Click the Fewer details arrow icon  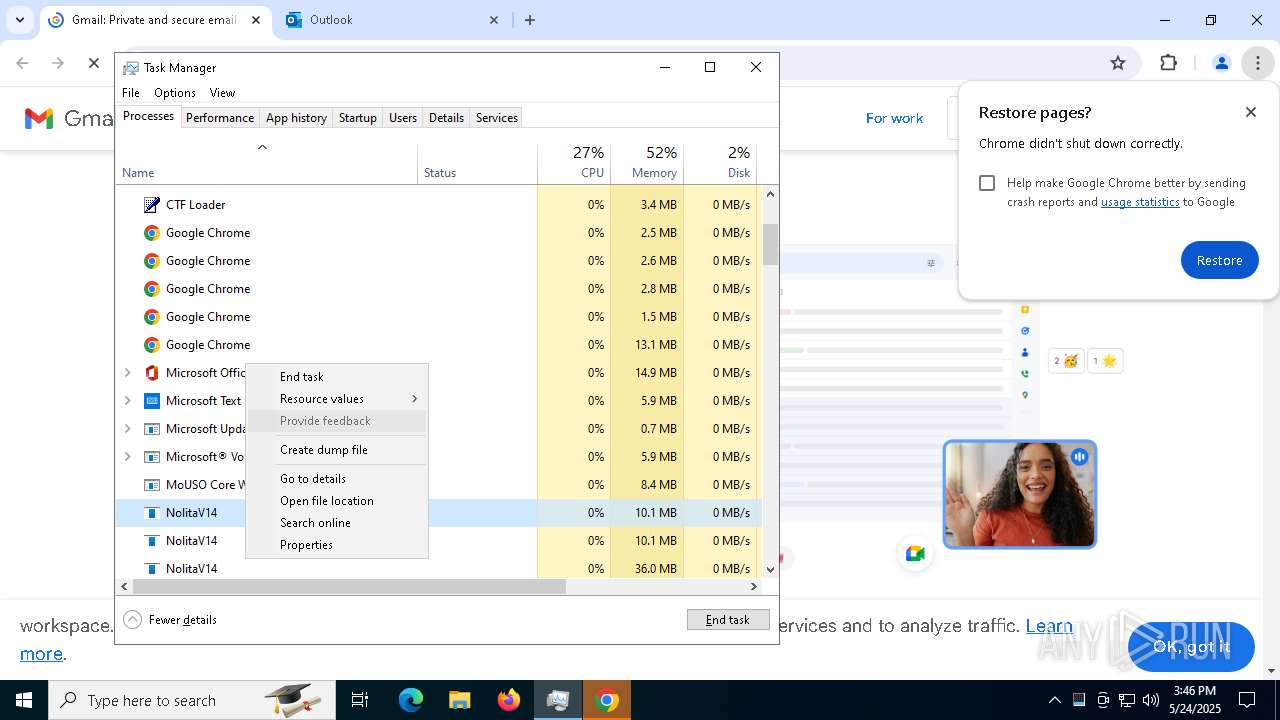tap(132, 619)
